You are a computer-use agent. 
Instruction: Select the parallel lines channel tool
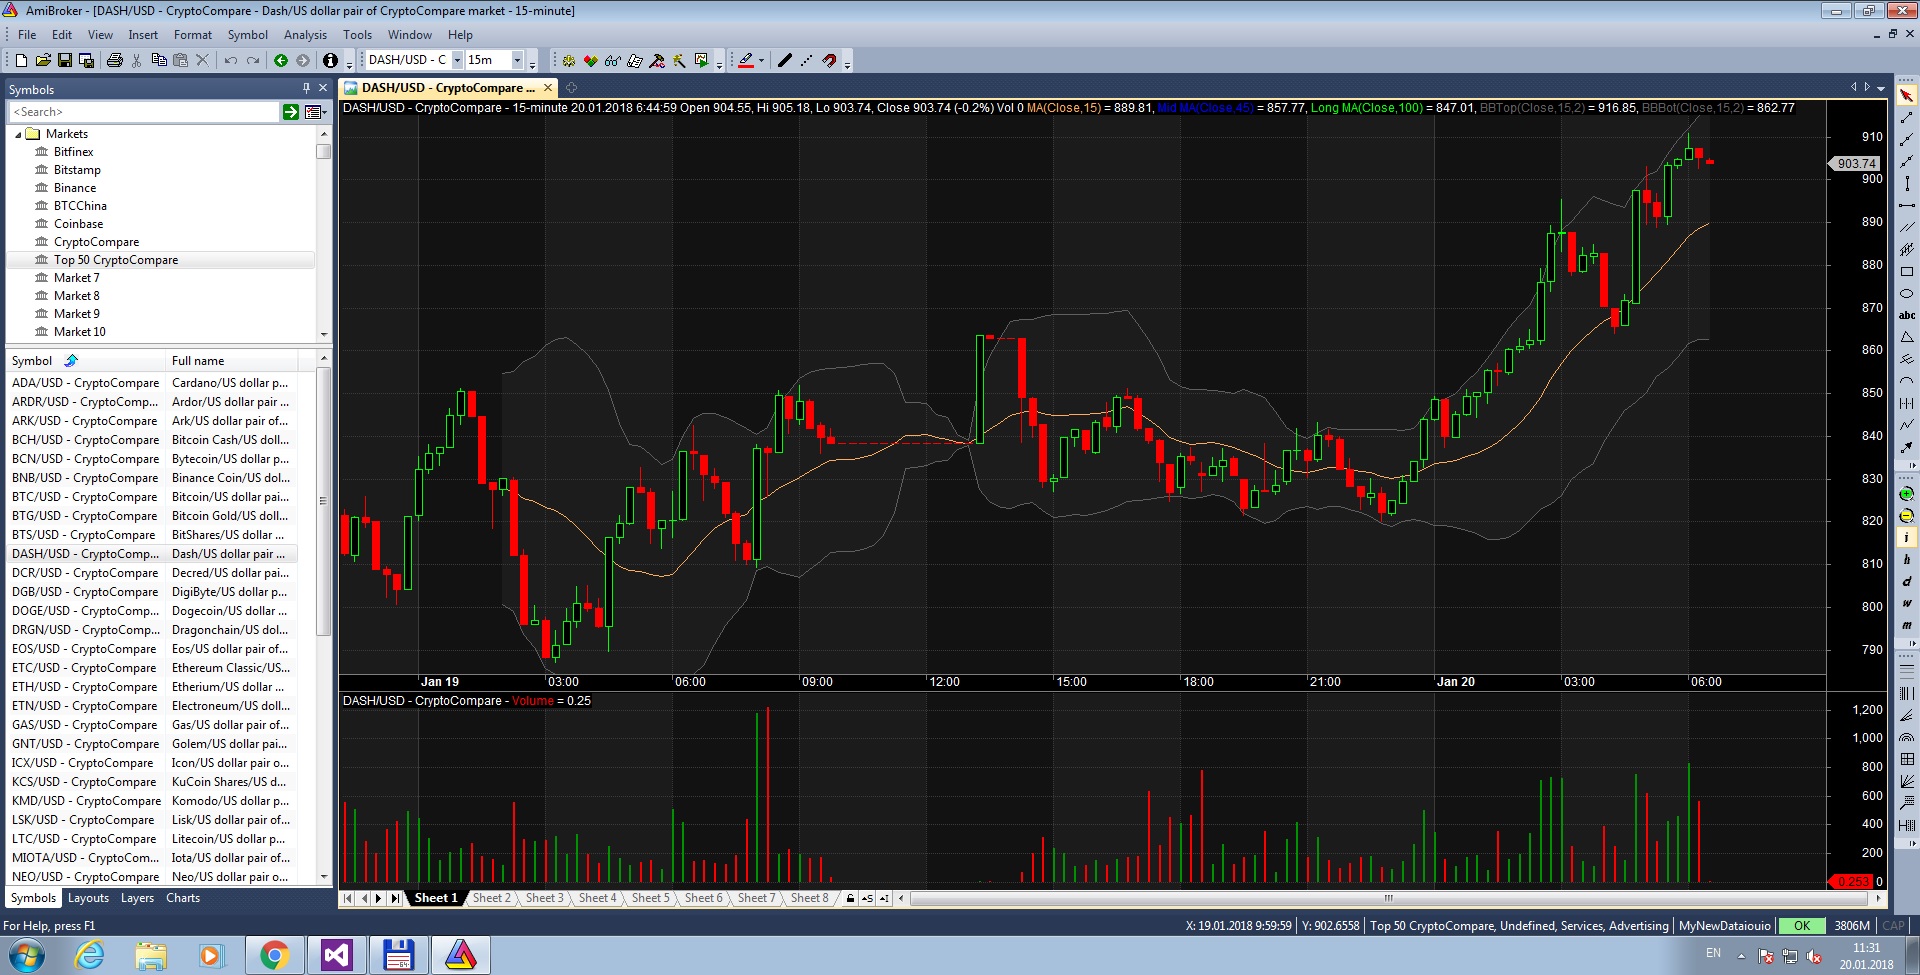[1907, 228]
